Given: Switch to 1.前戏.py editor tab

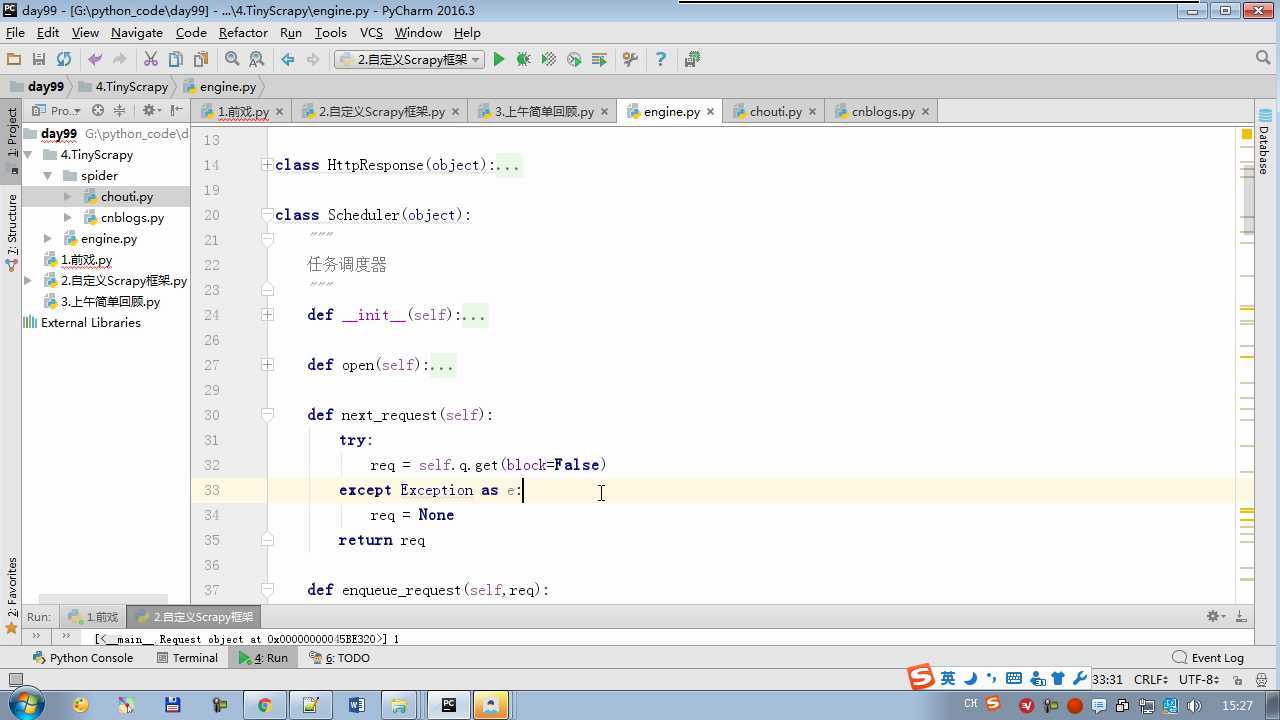Looking at the screenshot, I should 242,111.
